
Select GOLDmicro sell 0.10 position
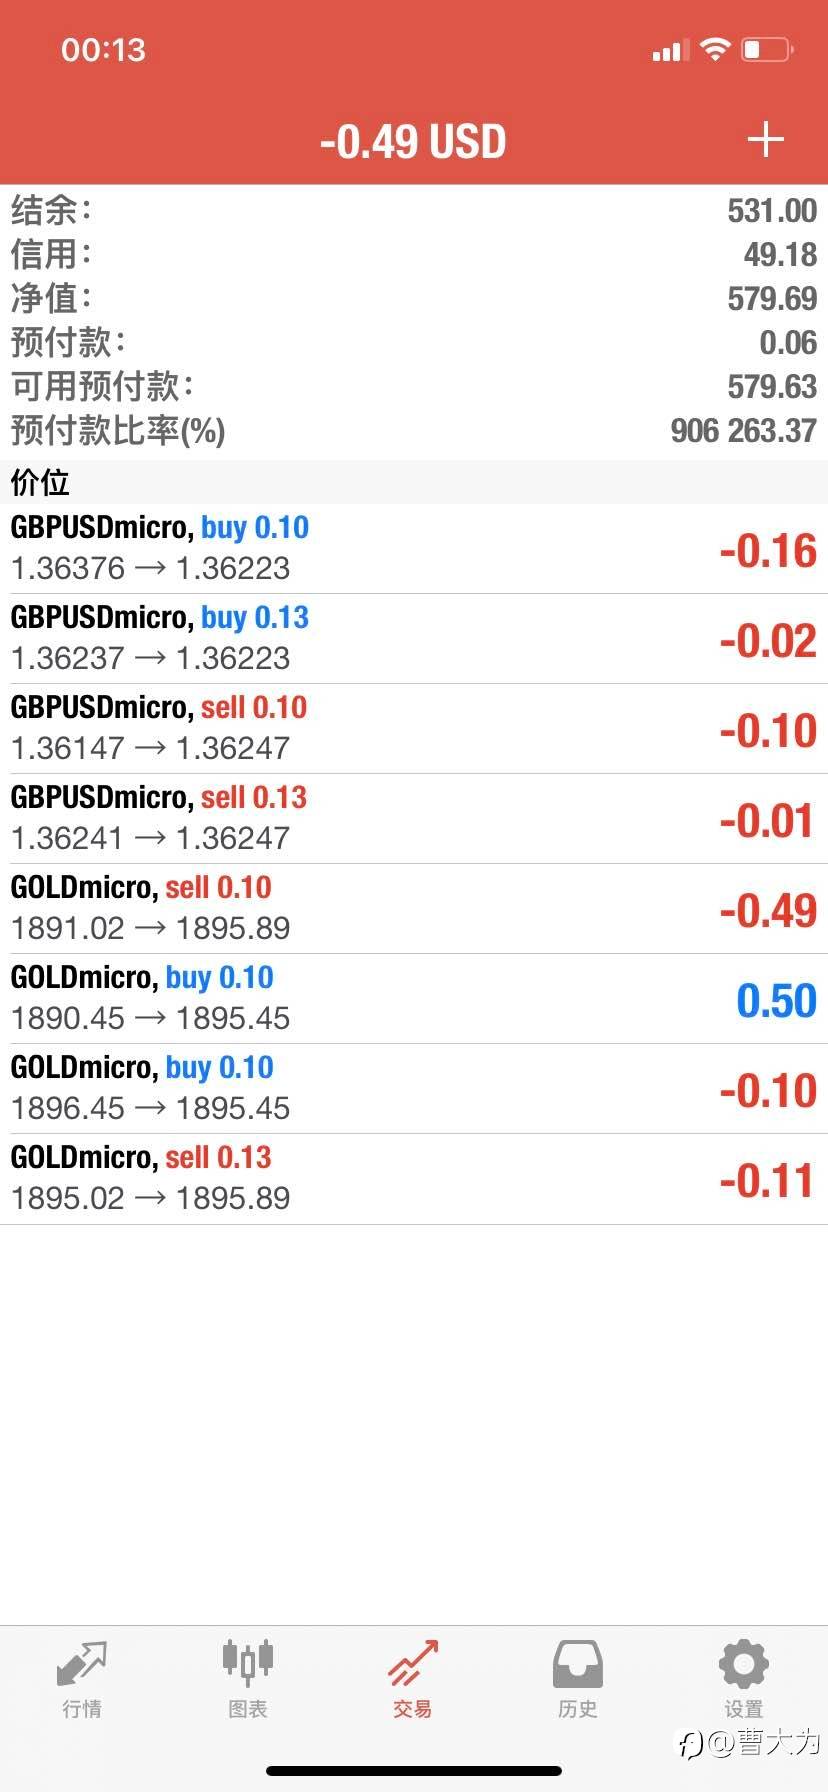click(414, 908)
